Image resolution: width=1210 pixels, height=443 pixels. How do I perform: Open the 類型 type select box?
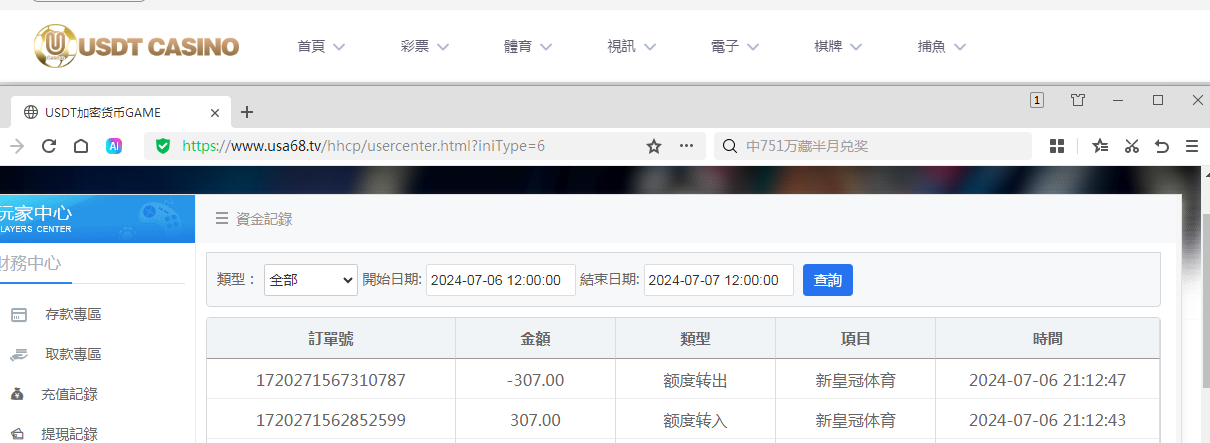tap(310, 280)
